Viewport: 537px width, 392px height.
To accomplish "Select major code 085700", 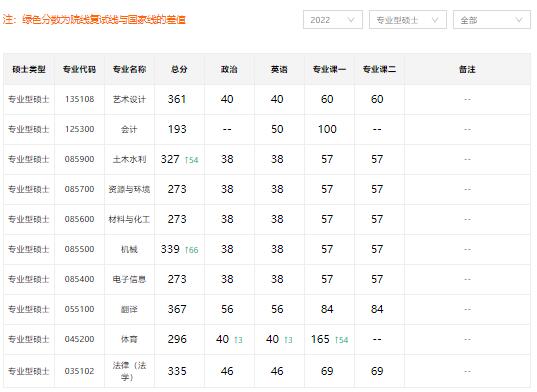I will pyautogui.click(x=79, y=189).
